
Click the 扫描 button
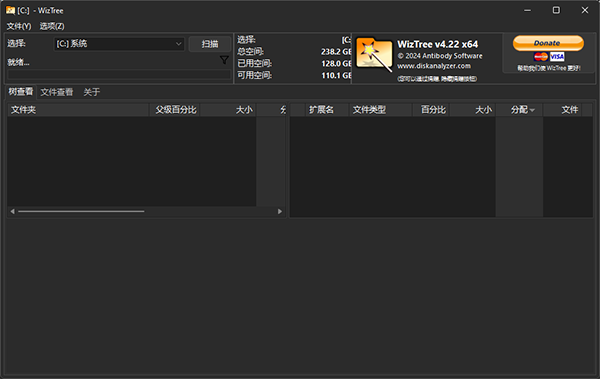pyautogui.click(x=210, y=44)
